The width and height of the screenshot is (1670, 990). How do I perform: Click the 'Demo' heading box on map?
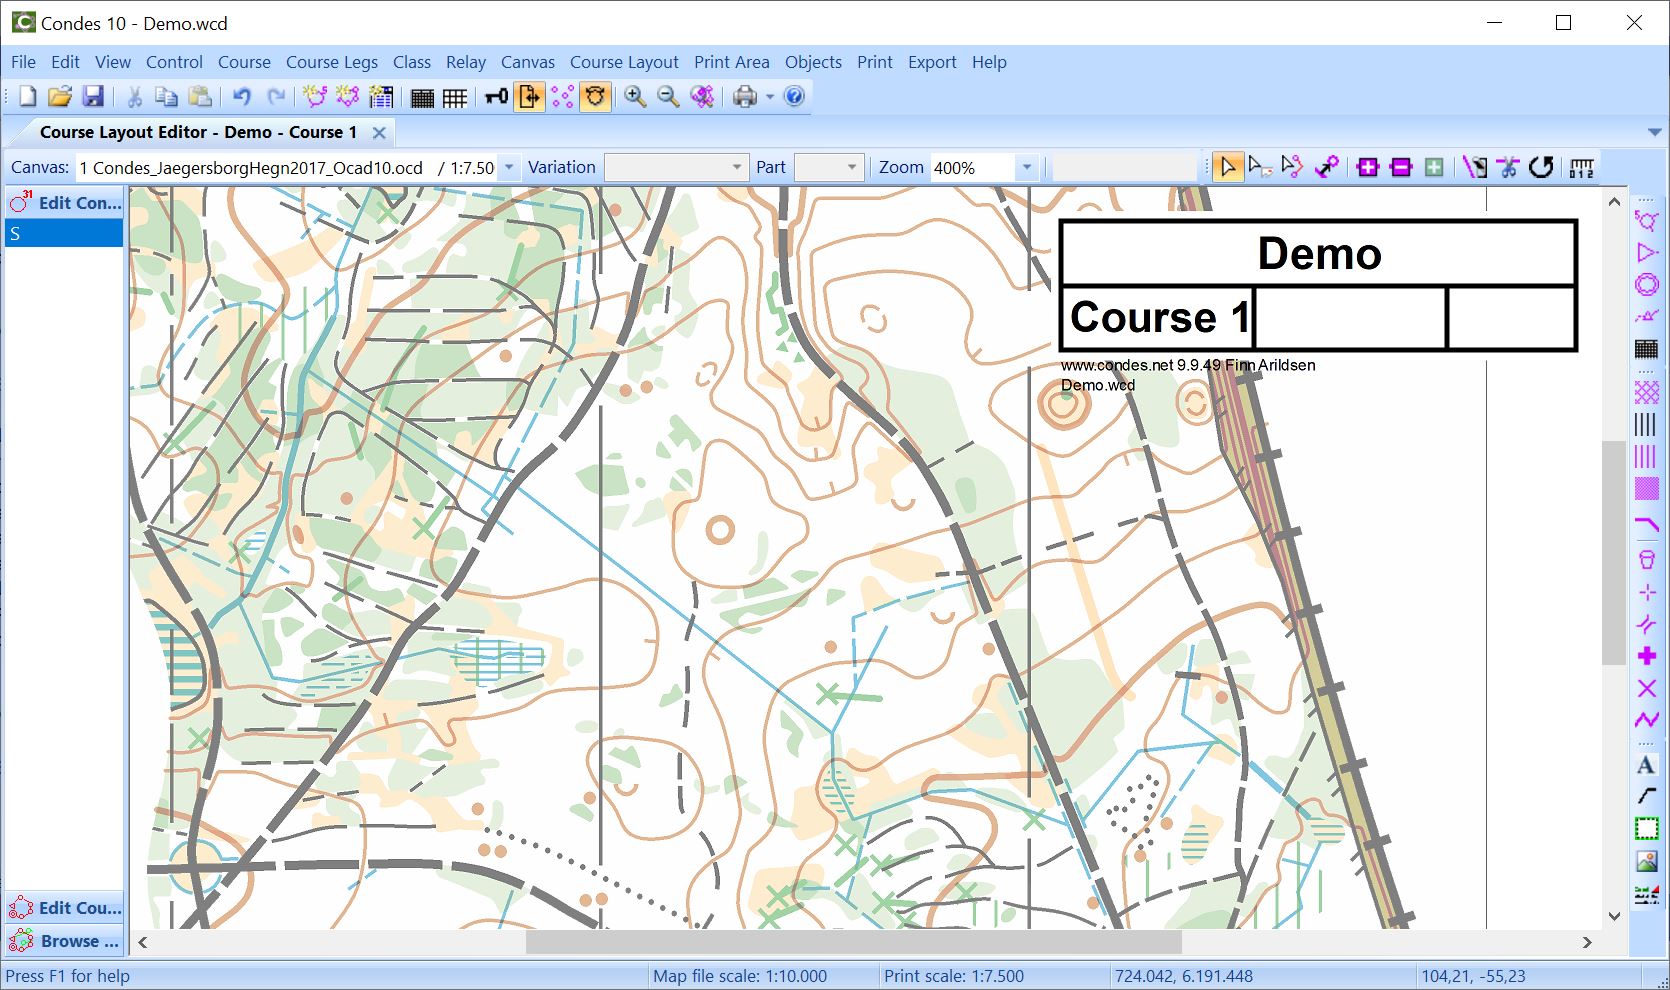pos(1319,253)
